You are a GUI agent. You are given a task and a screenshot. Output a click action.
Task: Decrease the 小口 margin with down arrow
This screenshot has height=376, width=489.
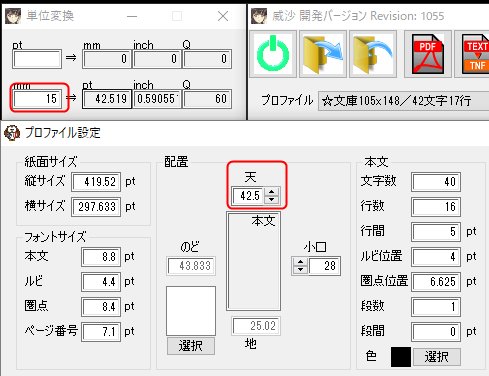[x=300, y=269]
